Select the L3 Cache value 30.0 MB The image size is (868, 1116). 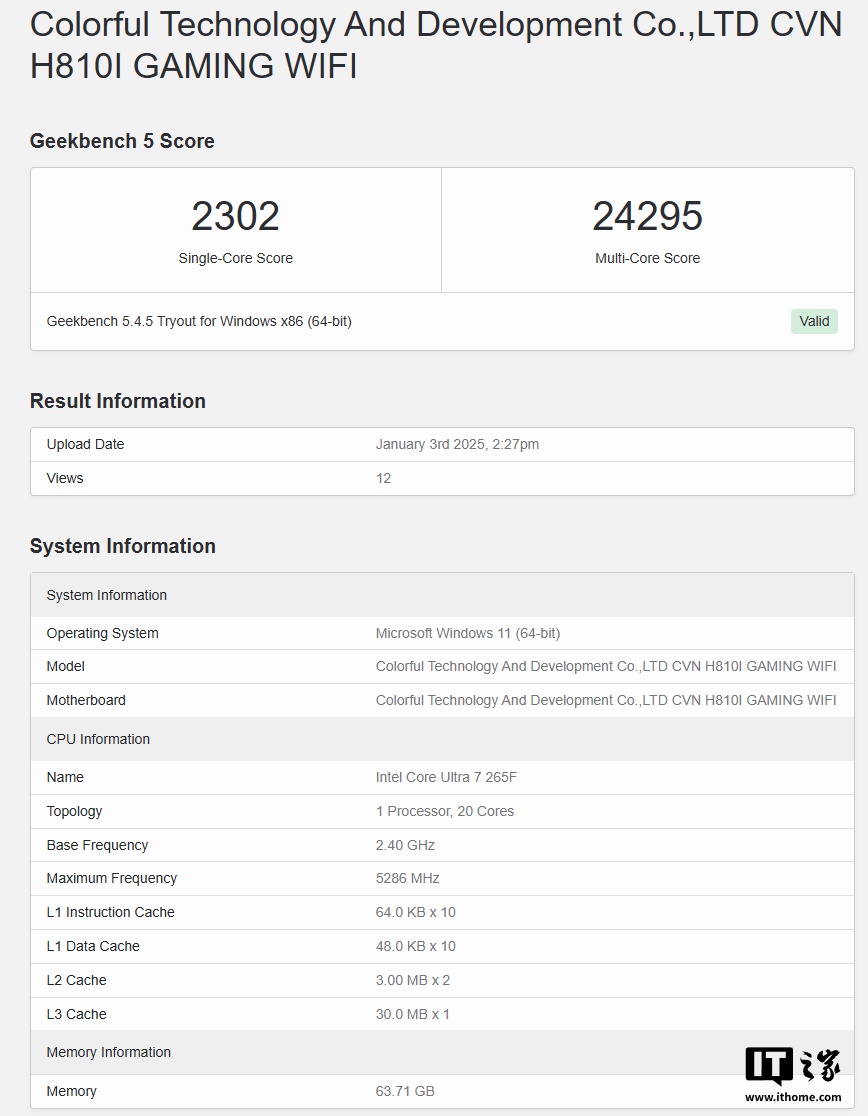(x=412, y=1014)
